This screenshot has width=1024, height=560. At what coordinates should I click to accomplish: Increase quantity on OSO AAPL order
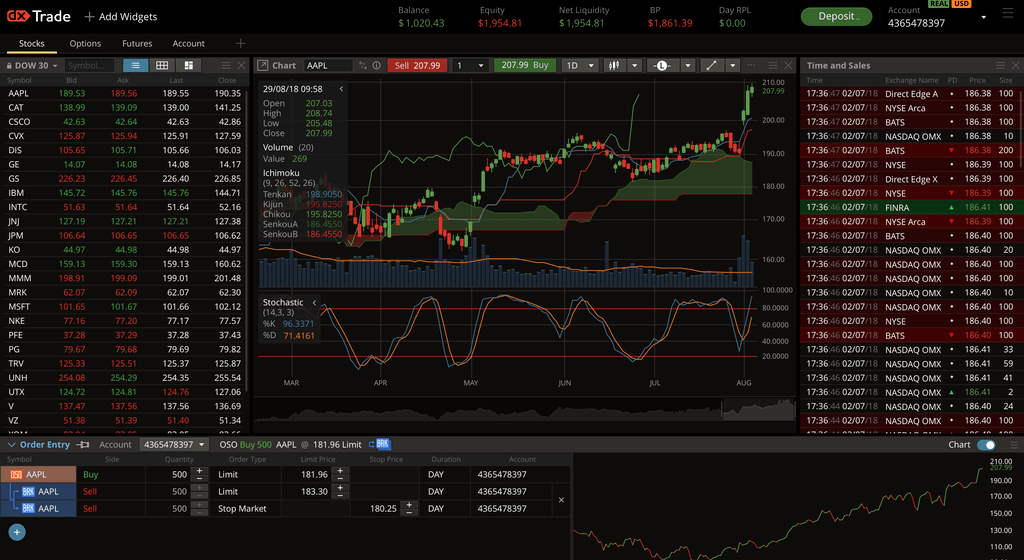tap(199, 471)
